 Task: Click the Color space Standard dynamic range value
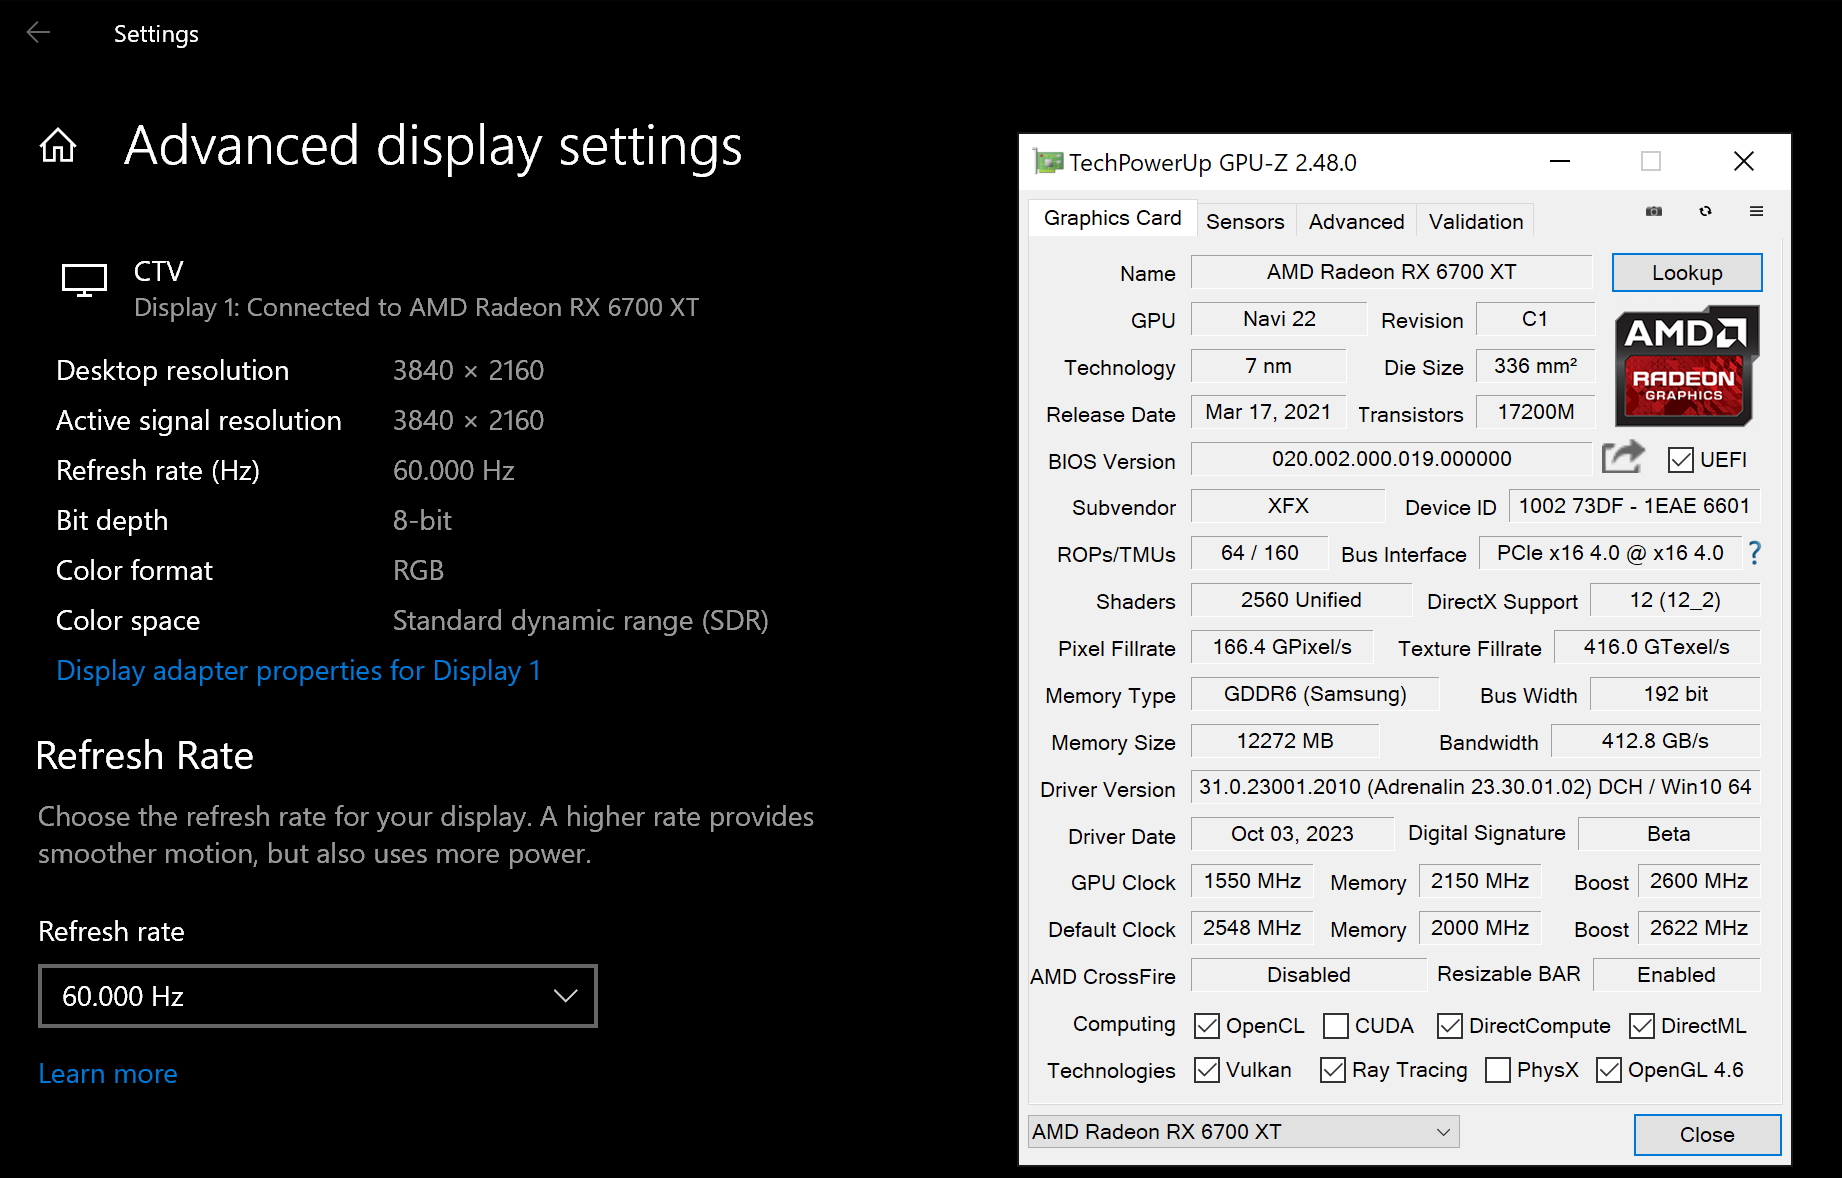coord(580,621)
